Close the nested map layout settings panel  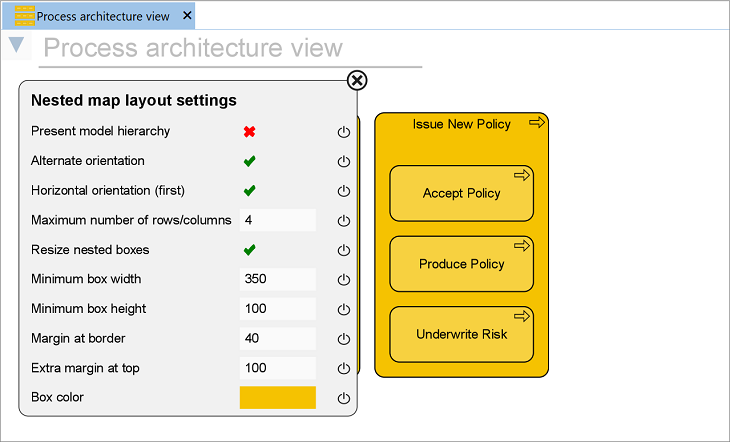click(x=357, y=81)
